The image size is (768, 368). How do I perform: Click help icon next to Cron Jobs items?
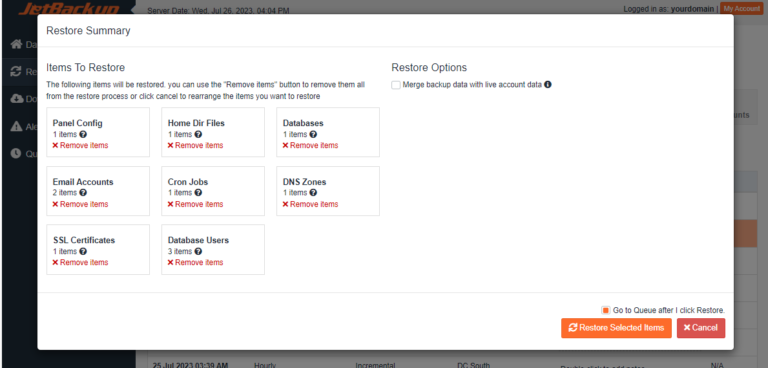point(198,193)
